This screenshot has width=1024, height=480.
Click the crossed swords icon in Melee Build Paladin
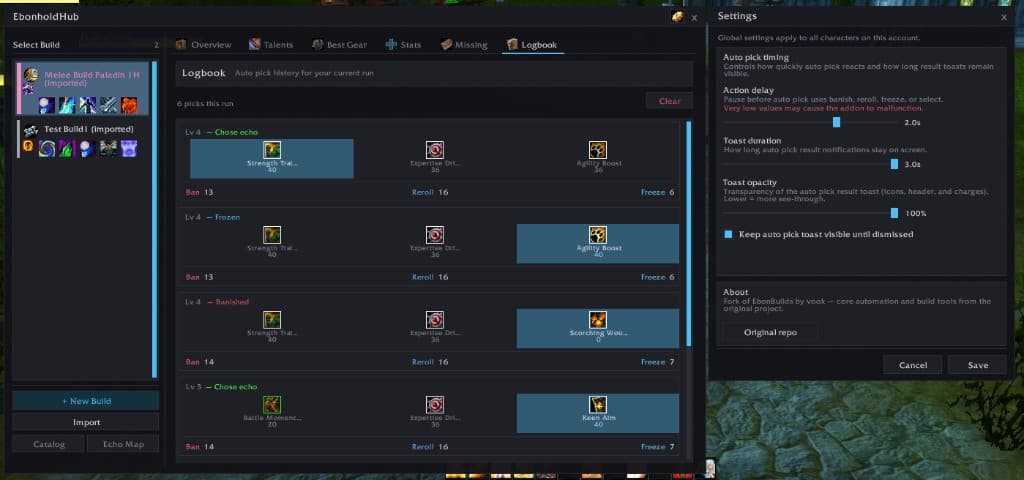pyautogui.click(x=108, y=104)
